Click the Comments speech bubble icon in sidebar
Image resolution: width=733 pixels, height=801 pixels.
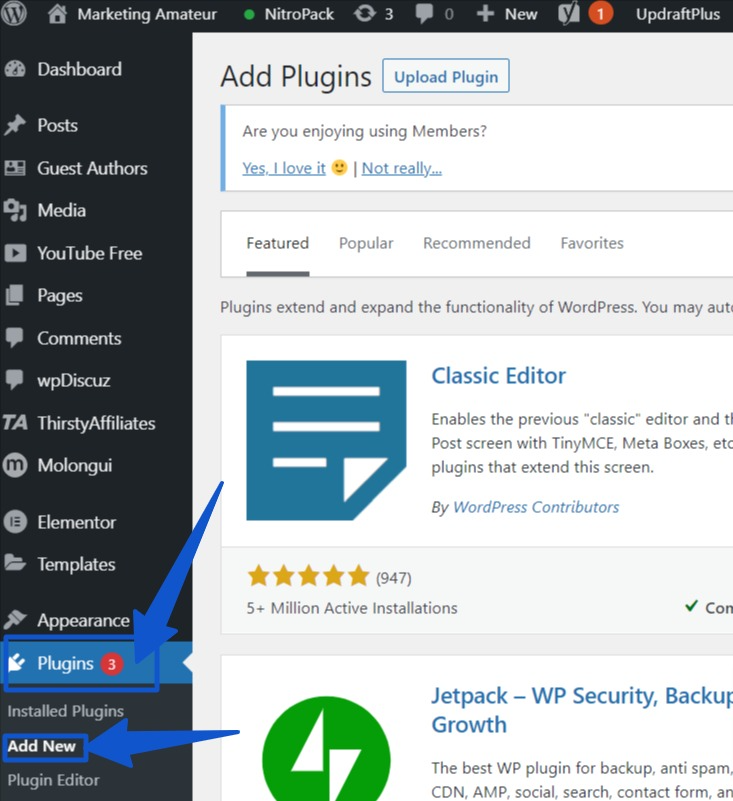point(15,338)
